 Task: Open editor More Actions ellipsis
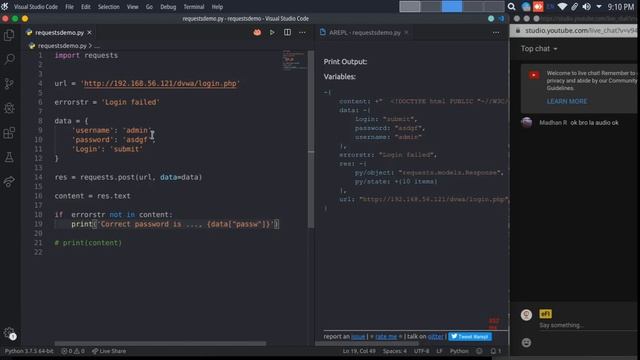click(x=302, y=33)
